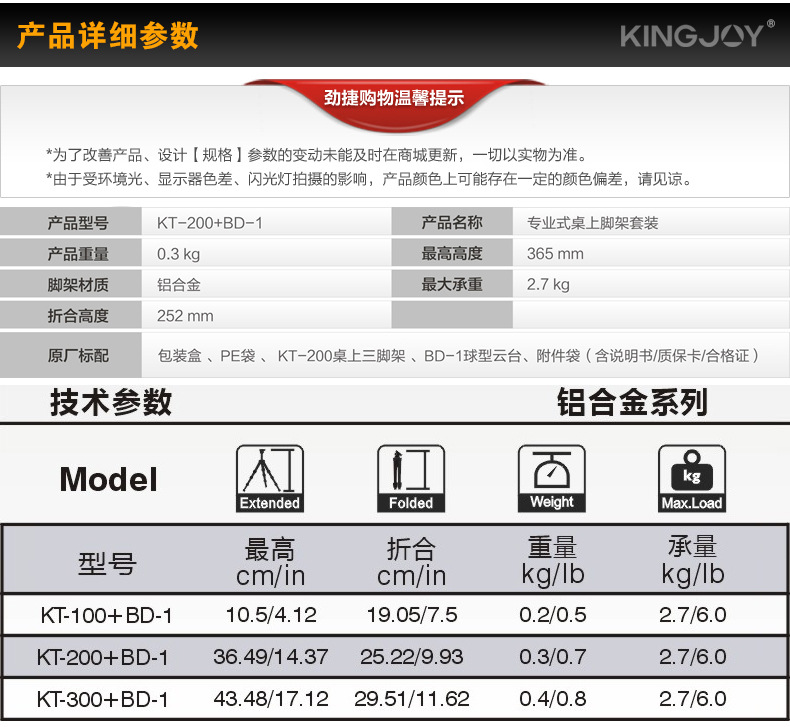The width and height of the screenshot is (790, 727).
Task: Click the Weight scale icon
Action: [x=552, y=478]
